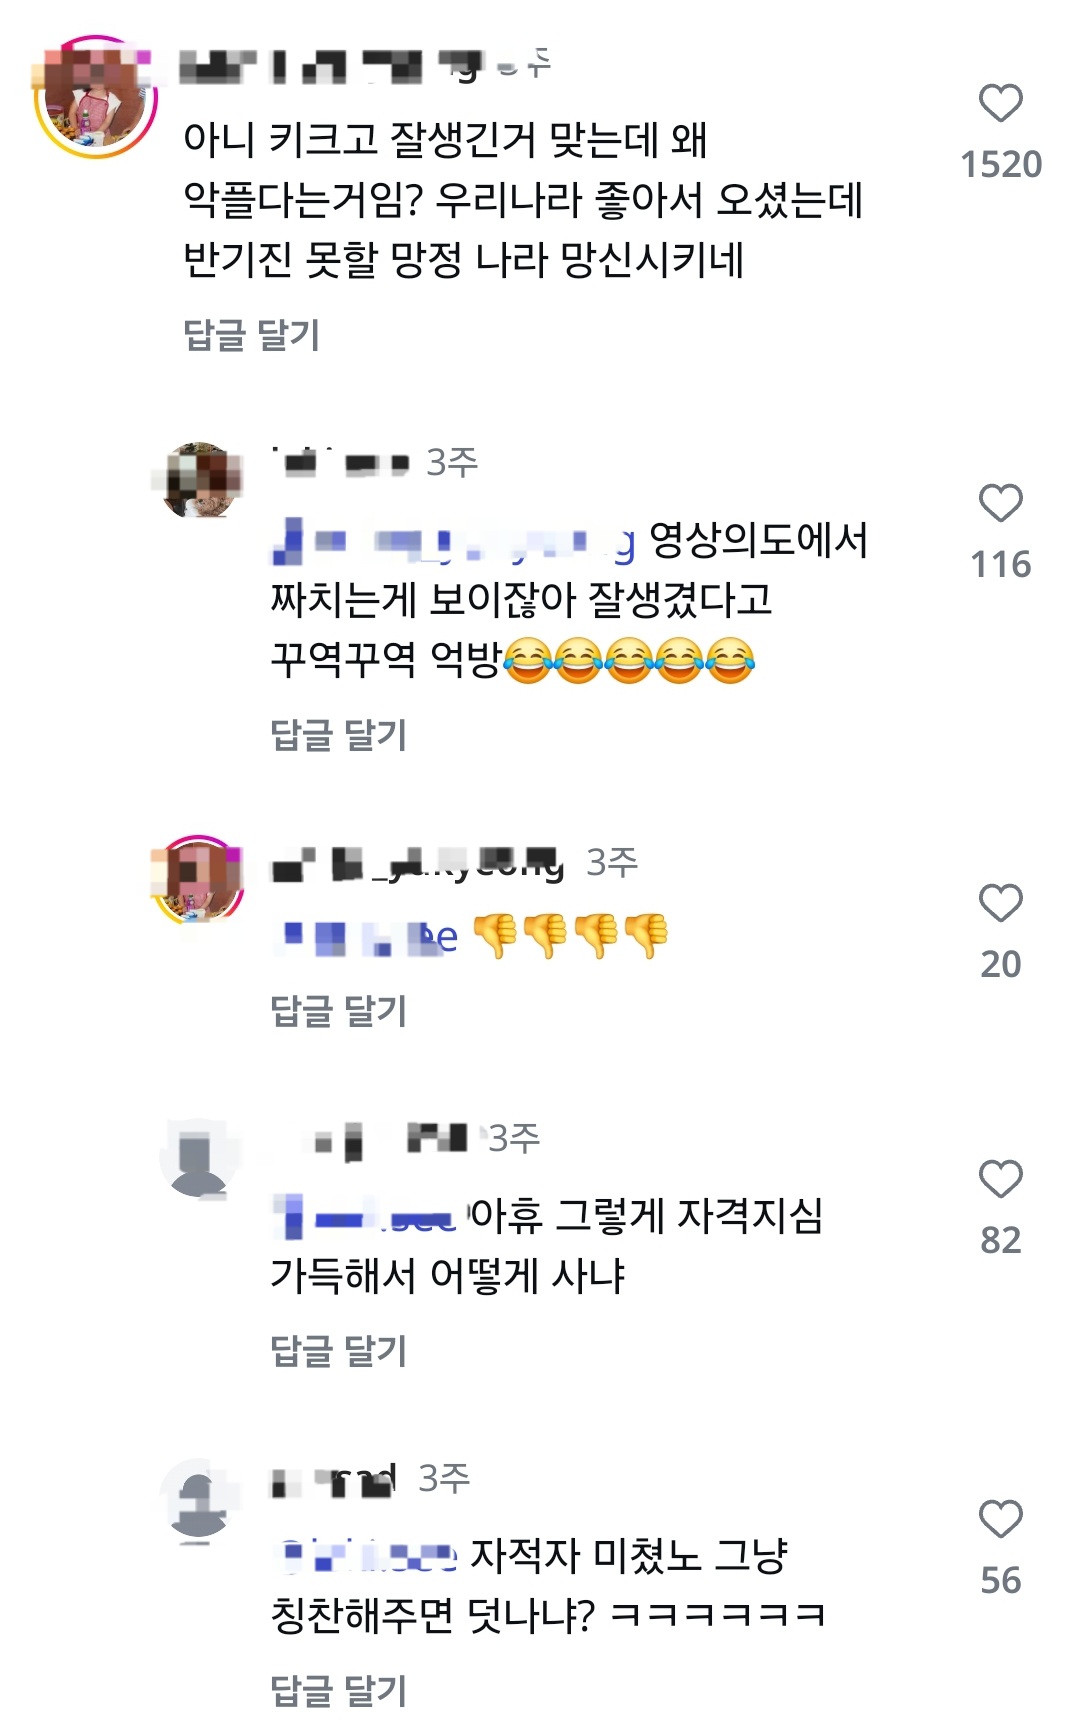The image size is (1080, 1724).
Task: Open avatar of the 영상의도에서 commenter
Action: 203,481
